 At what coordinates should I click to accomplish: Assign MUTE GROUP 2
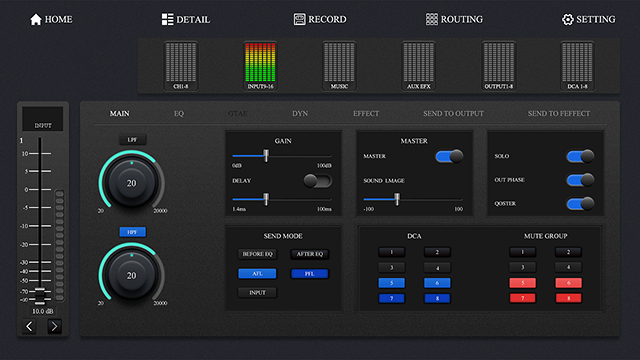(x=568, y=252)
